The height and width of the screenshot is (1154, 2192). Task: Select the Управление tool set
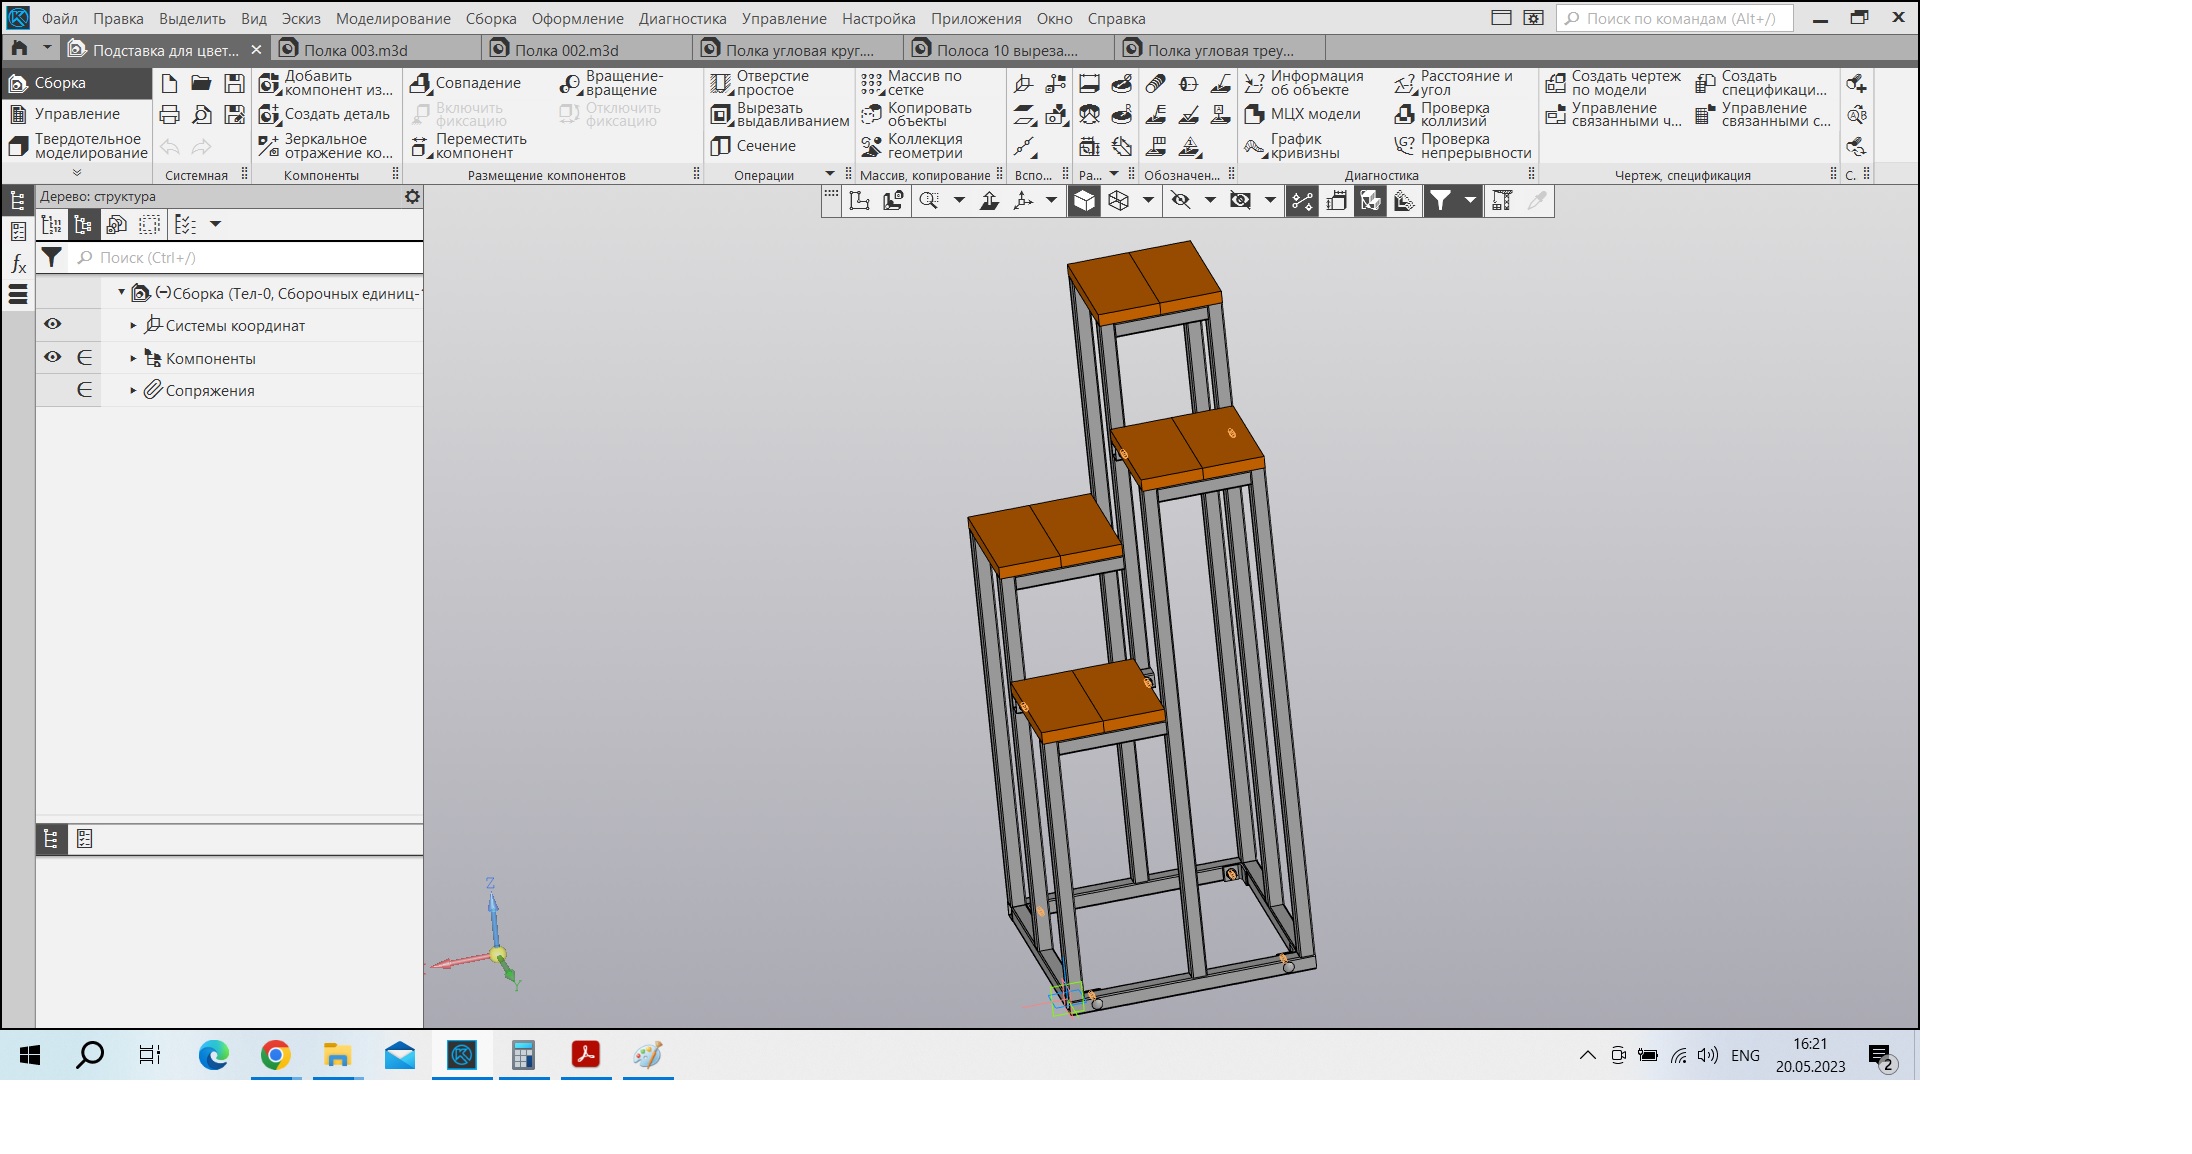tap(77, 114)
